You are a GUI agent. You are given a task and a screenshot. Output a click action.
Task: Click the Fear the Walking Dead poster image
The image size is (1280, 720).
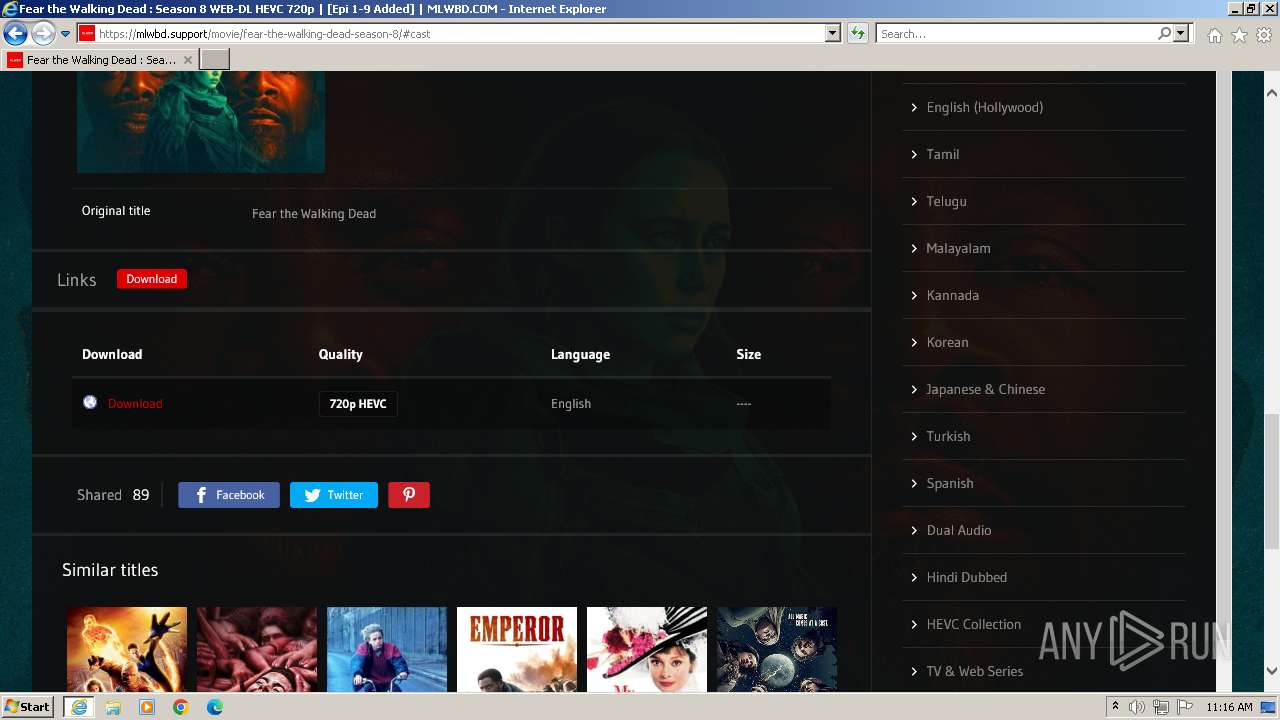[x=201, y=122]
